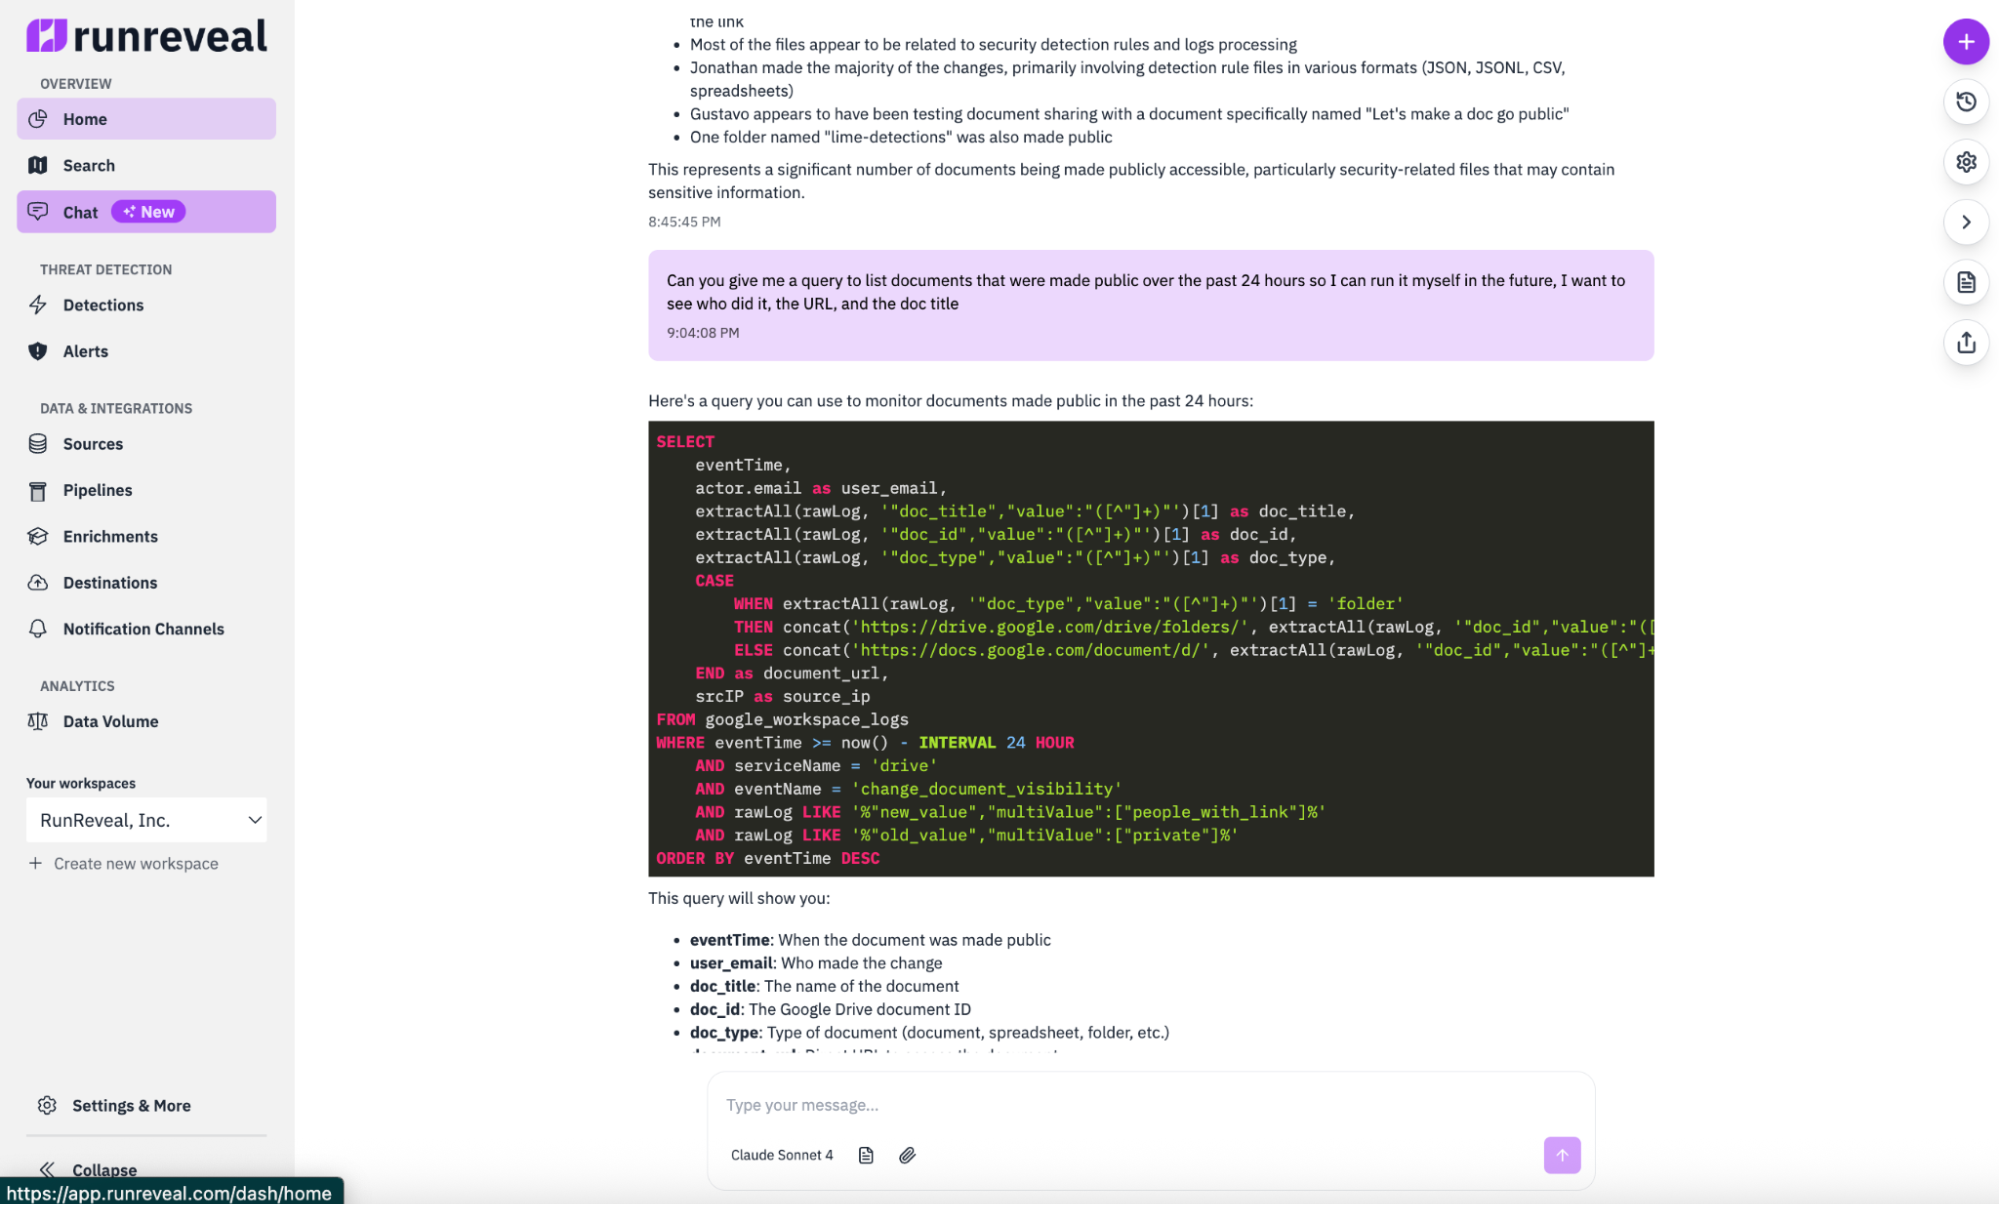Click the SELECT keyword in the query
Image resolution: width=1999 pixels, height=1205 pixels.
coord(685,441)
